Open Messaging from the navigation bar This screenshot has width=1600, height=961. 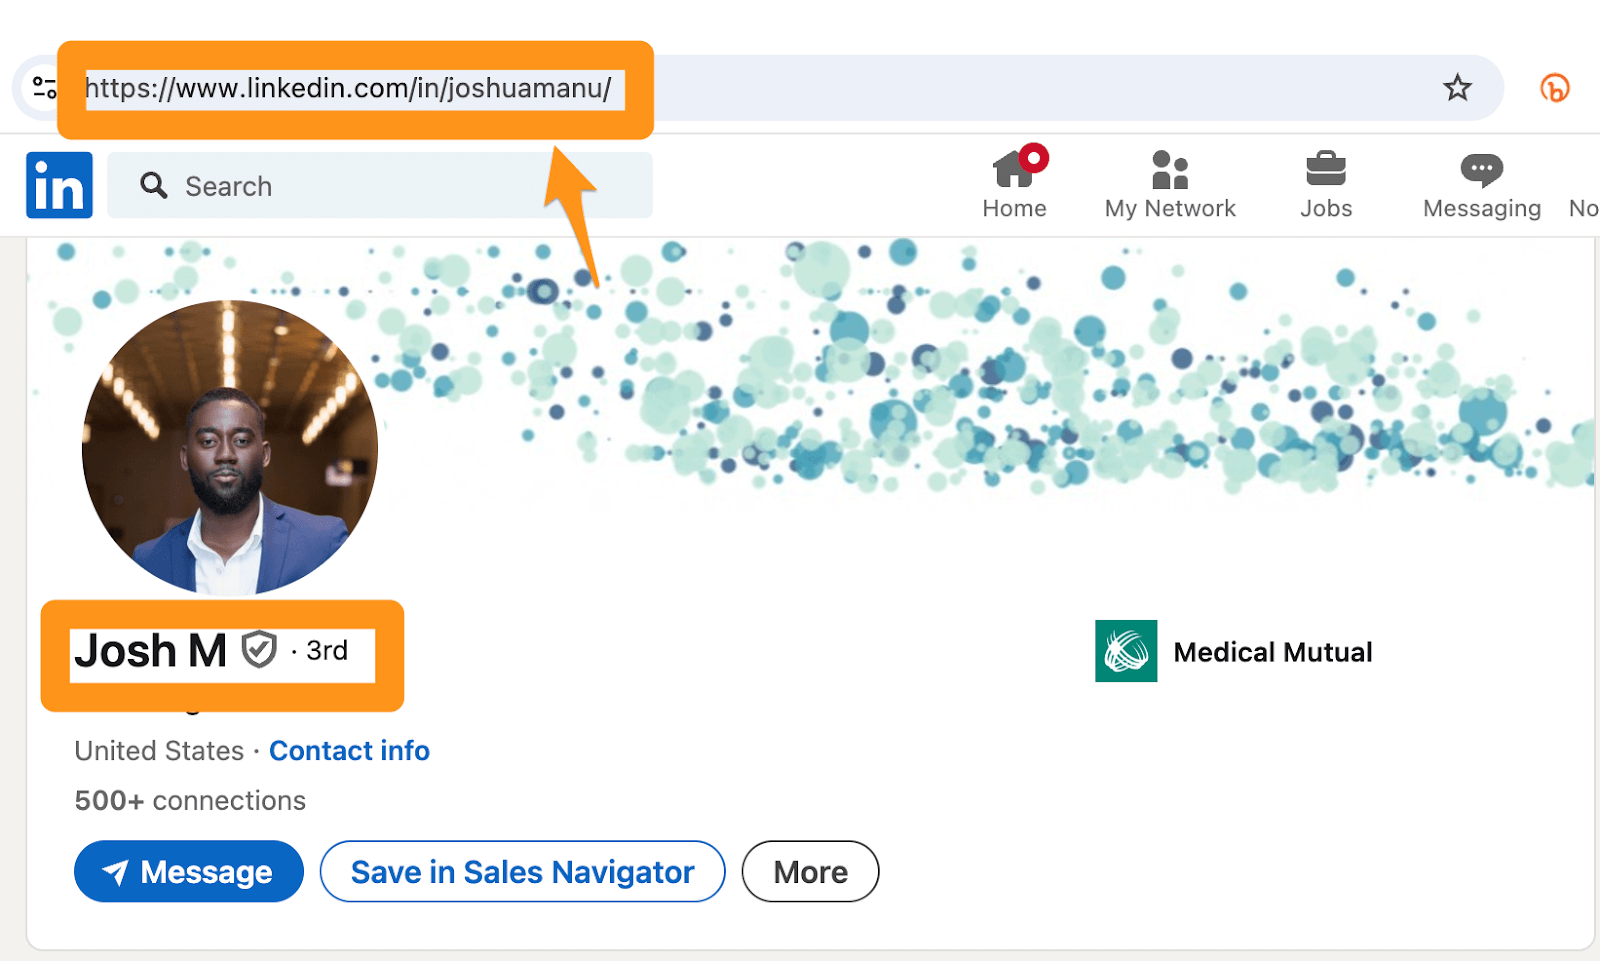[x=1481, y=185]
